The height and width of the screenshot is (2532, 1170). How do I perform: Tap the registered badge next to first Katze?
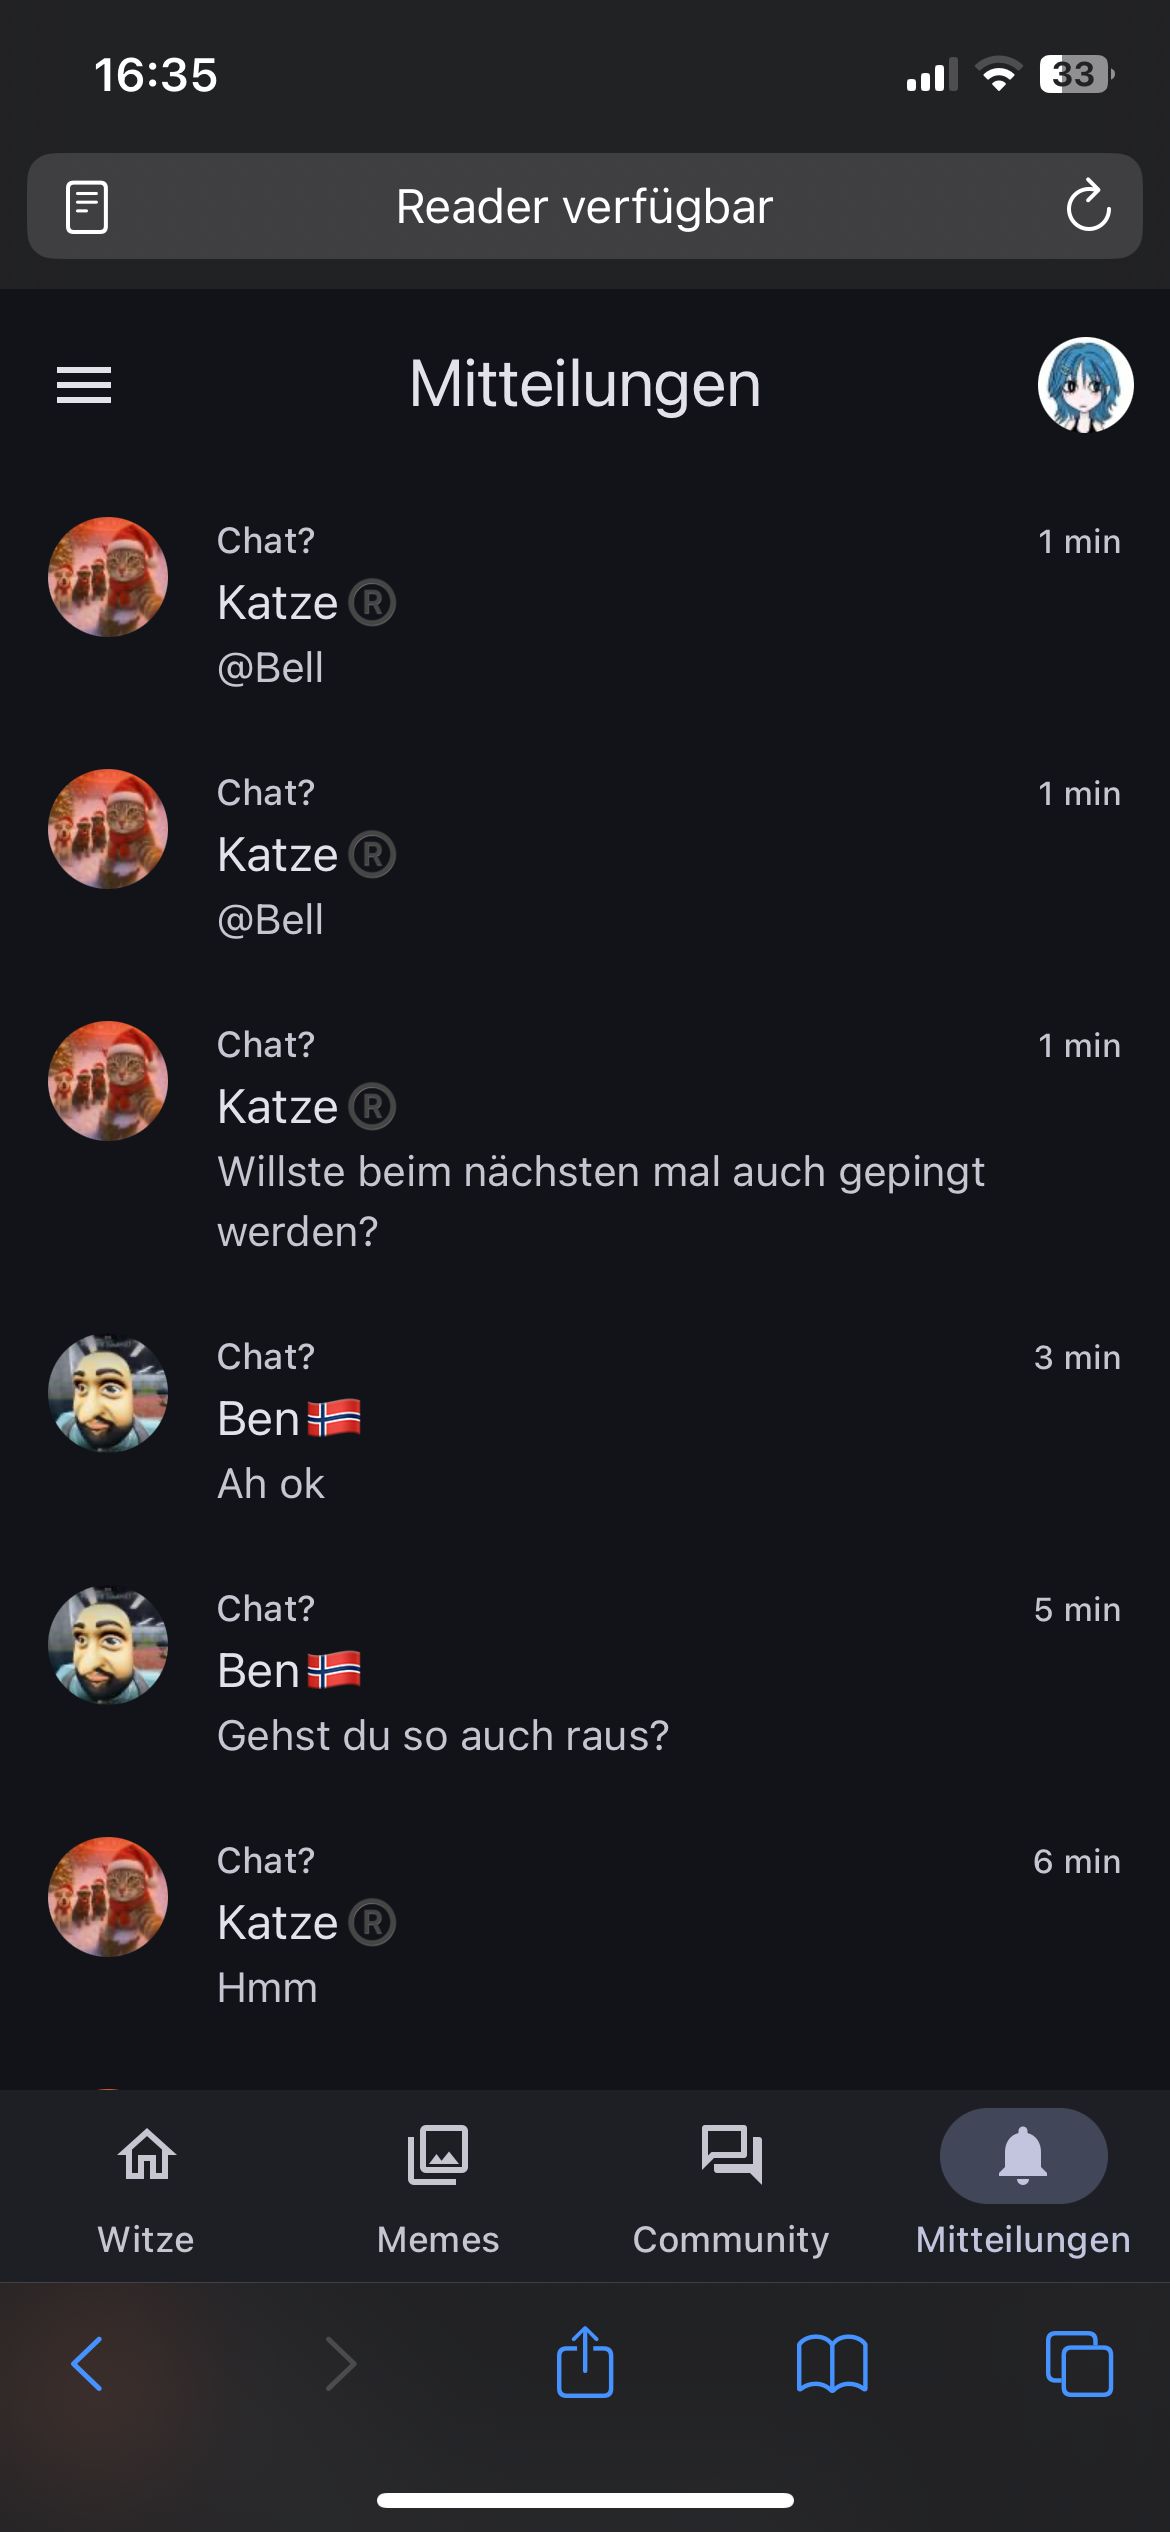[x=373, y=603]
